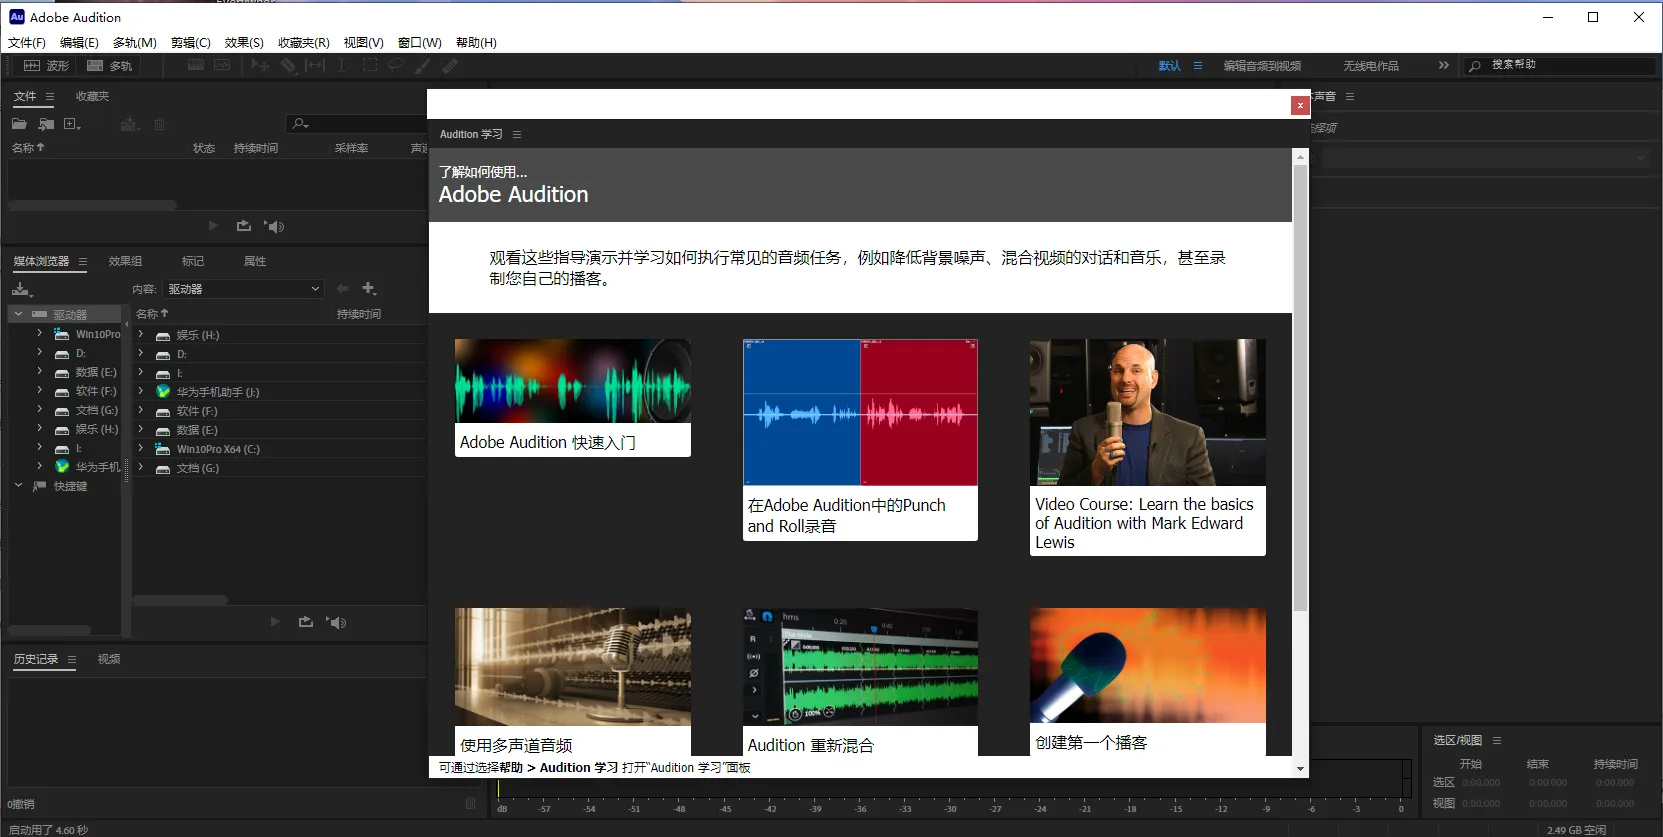Screen dimensions: 1663x837
Task: Switch to 波形 waveform view
Action: [46, 65]
